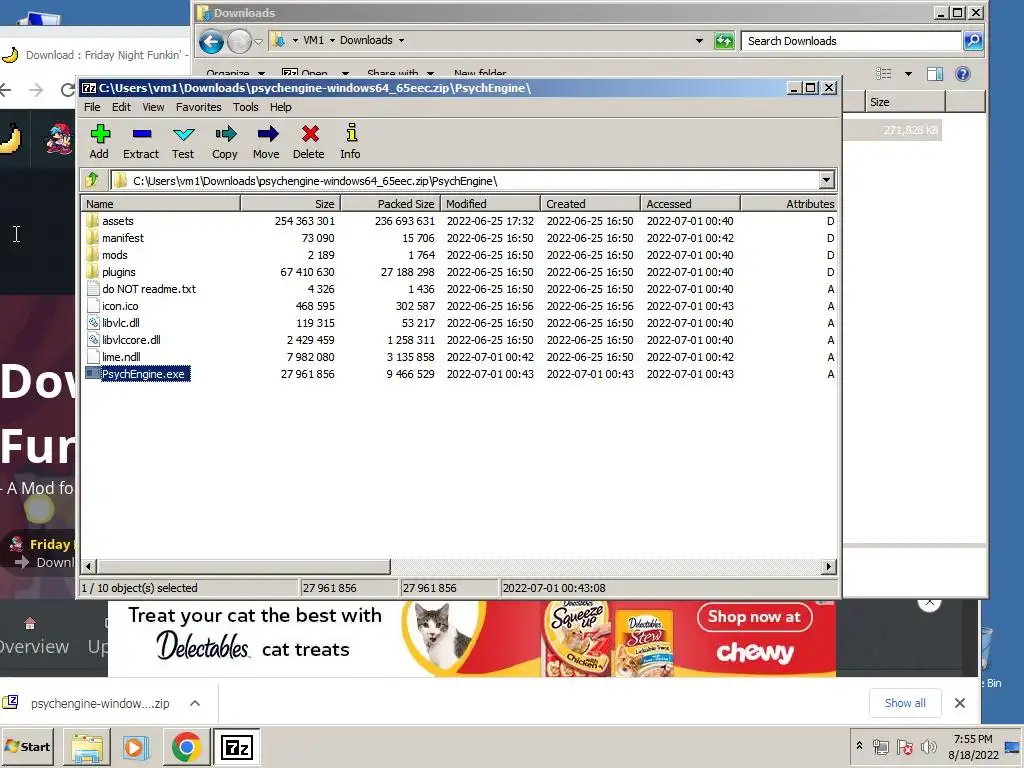
Task: Open Help icon in Downloads window
Action: (x=963, y=74)
